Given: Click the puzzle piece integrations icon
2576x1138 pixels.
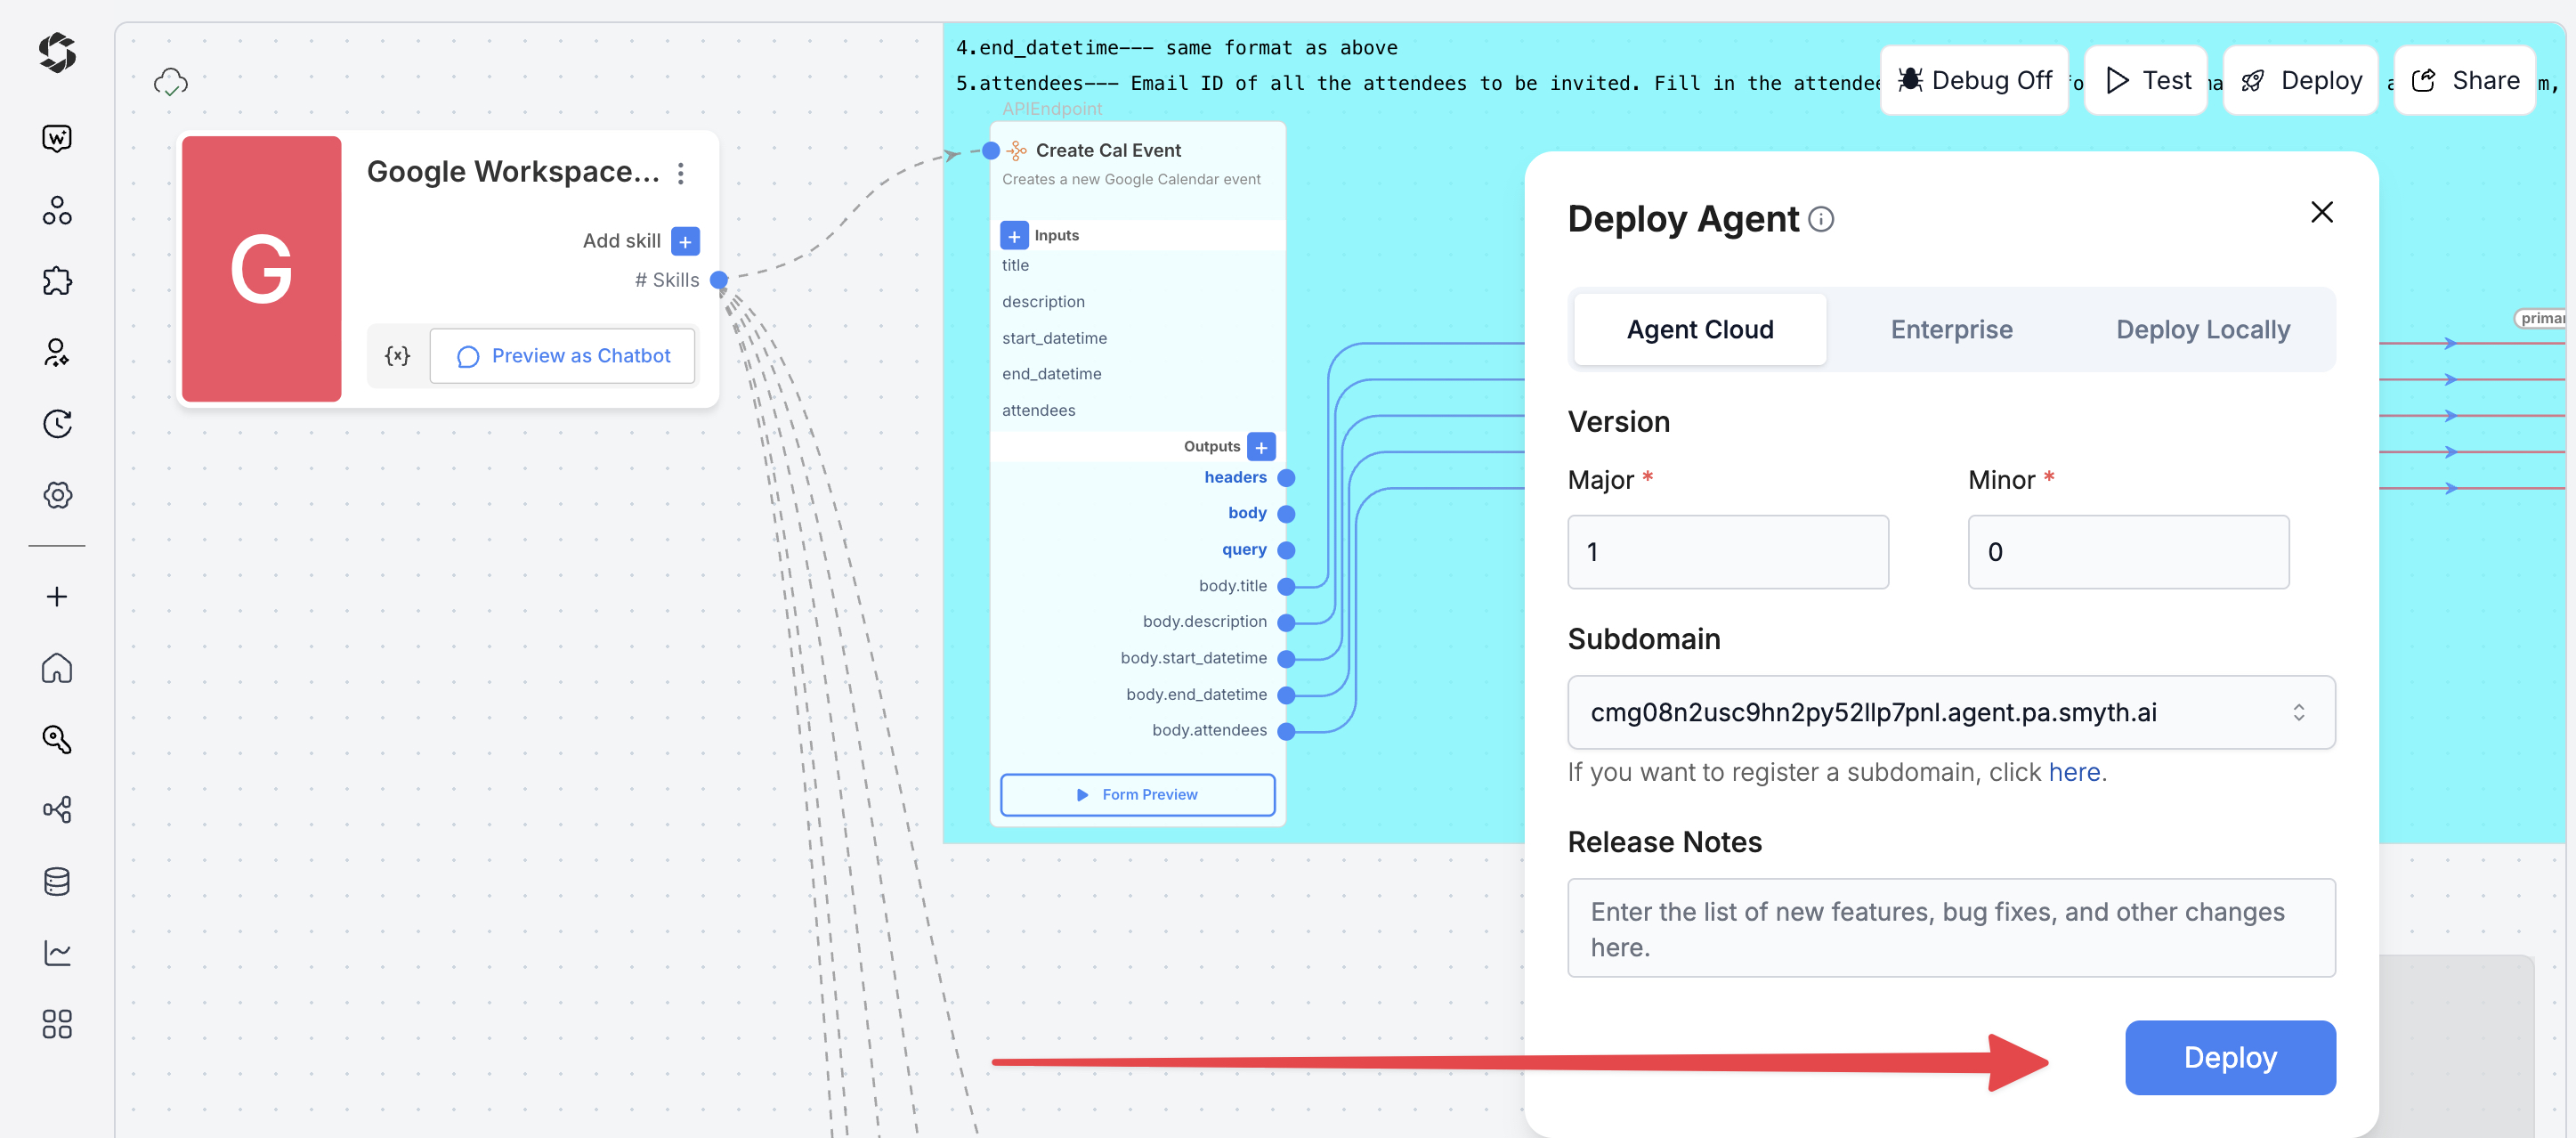Looking at the screenshot, I should click(x=57, y=281).
